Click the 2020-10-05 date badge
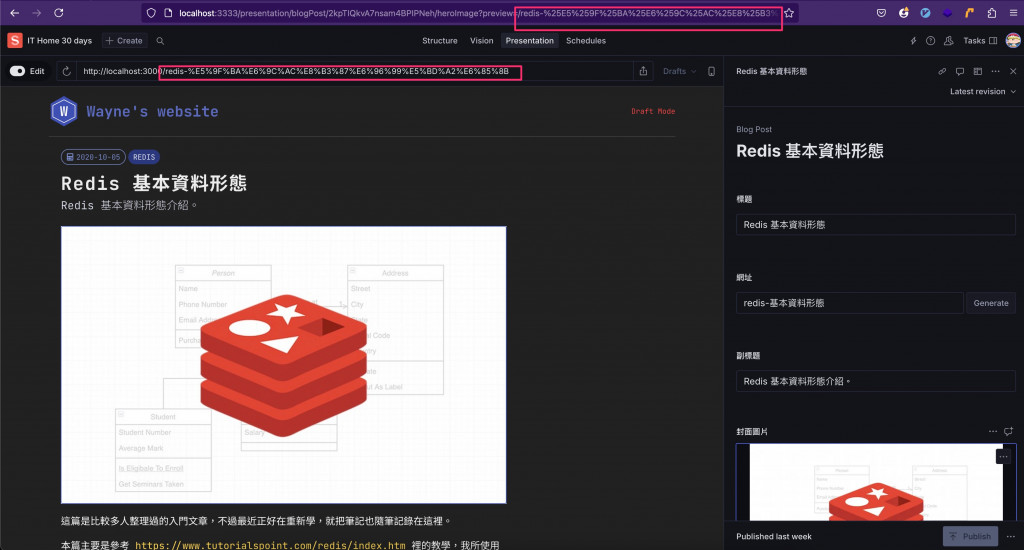The height and width of the screenshot is (550, 1024). [93, 157]
